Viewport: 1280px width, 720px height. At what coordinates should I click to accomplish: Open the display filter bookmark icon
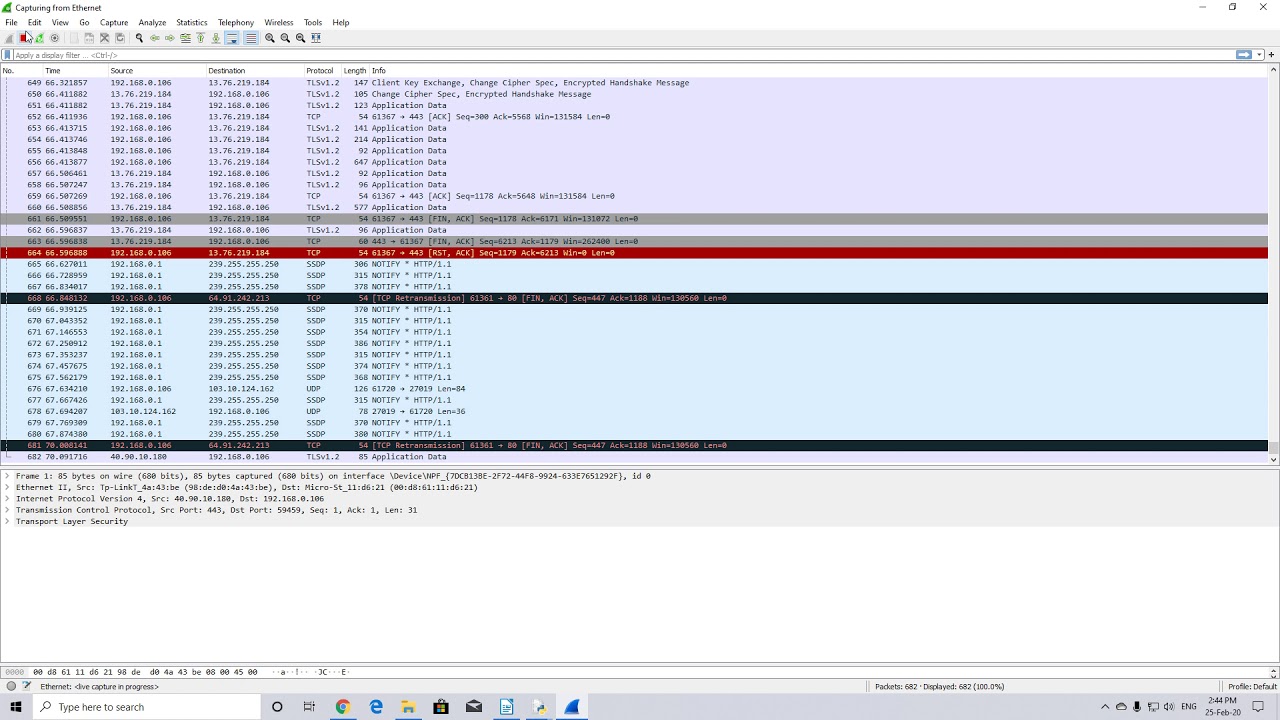coord(8,55)
